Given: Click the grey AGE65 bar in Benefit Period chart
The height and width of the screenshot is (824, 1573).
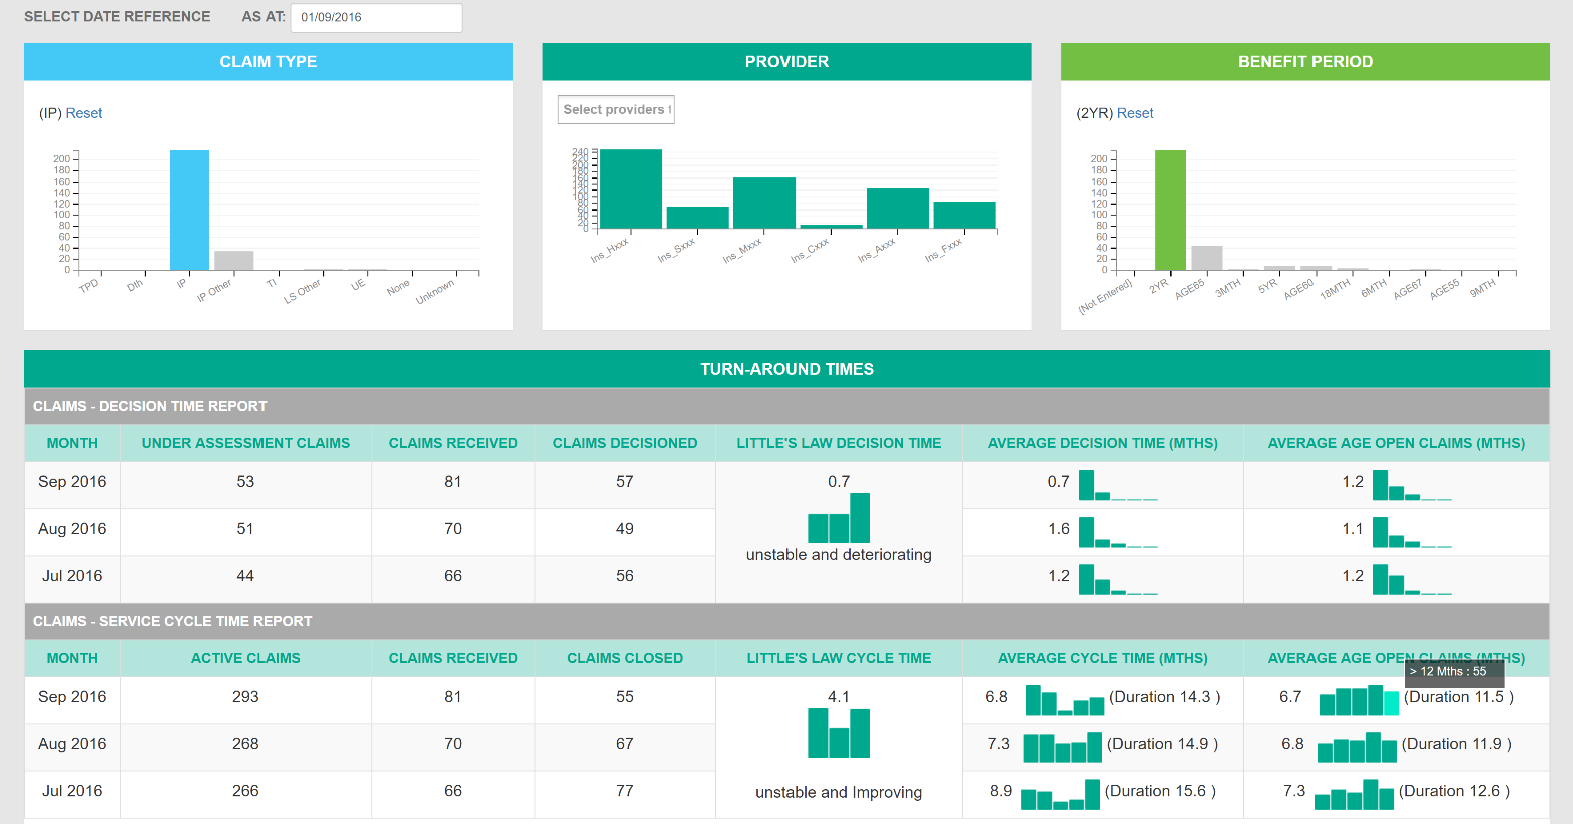Looking at the screenshot, I should coord(1207,258).
